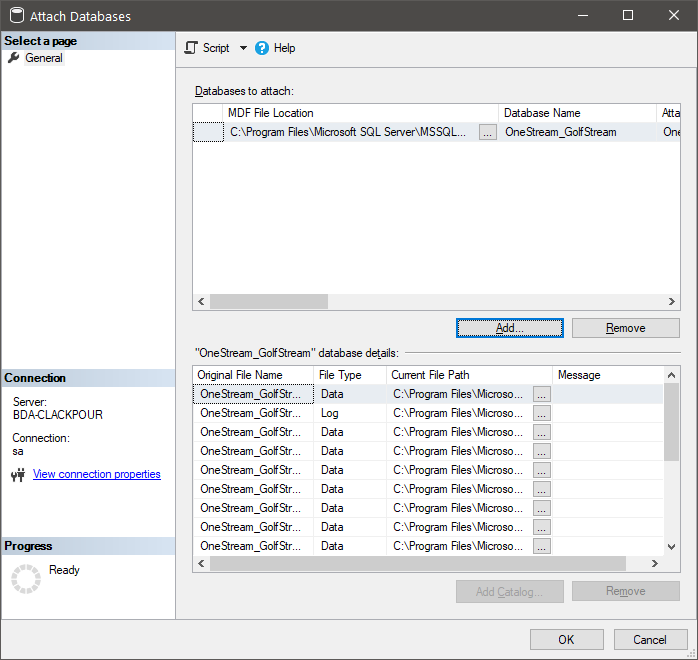
Task: Click the Remove button under databases list
Action: 625,328
